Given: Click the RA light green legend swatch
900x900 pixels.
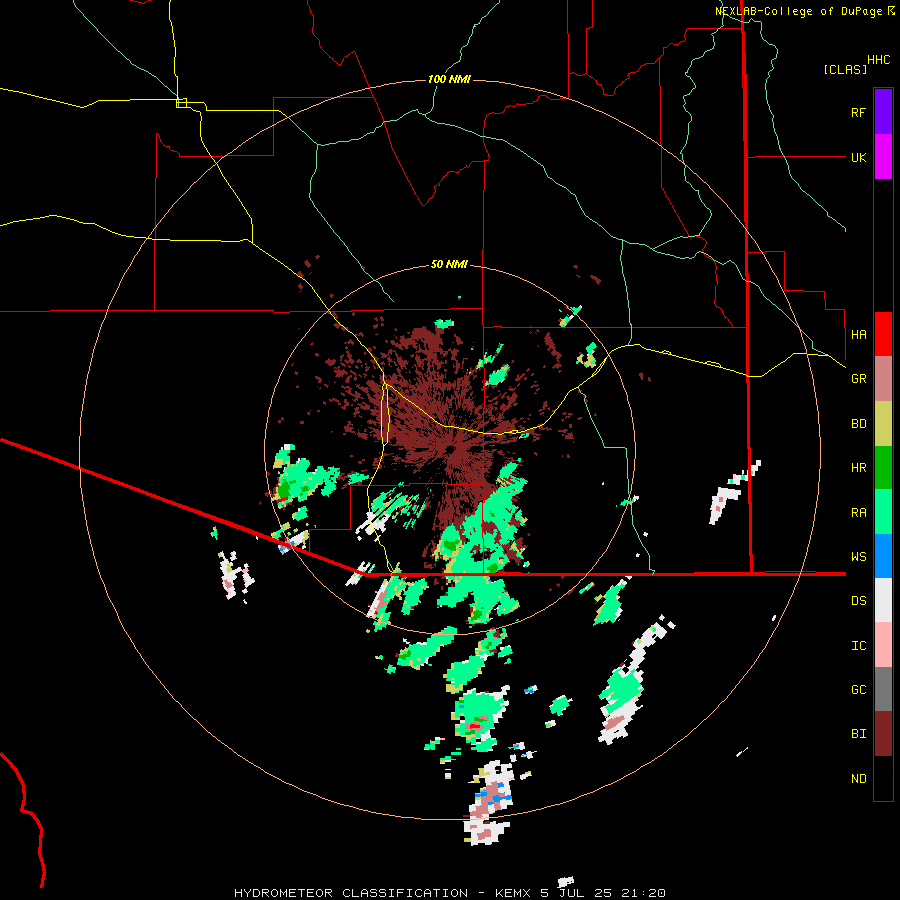Looking at the screenshot, I should pos(883,512).
